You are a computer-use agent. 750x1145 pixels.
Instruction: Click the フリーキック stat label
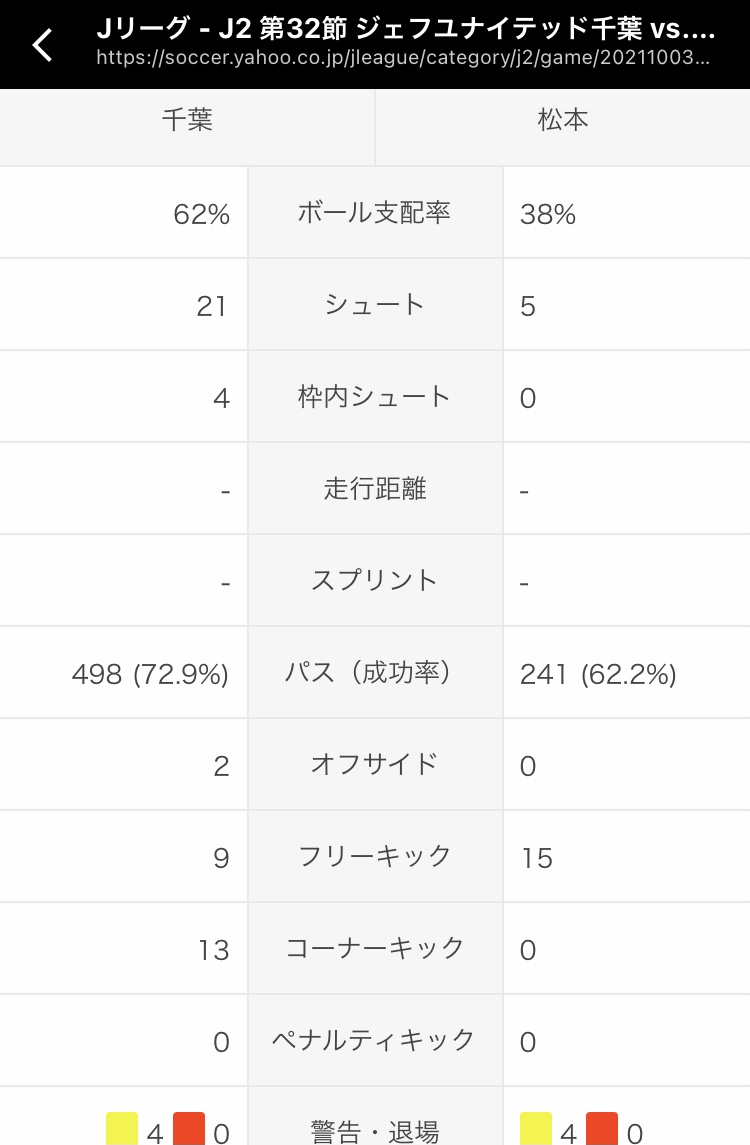[375, 857]
